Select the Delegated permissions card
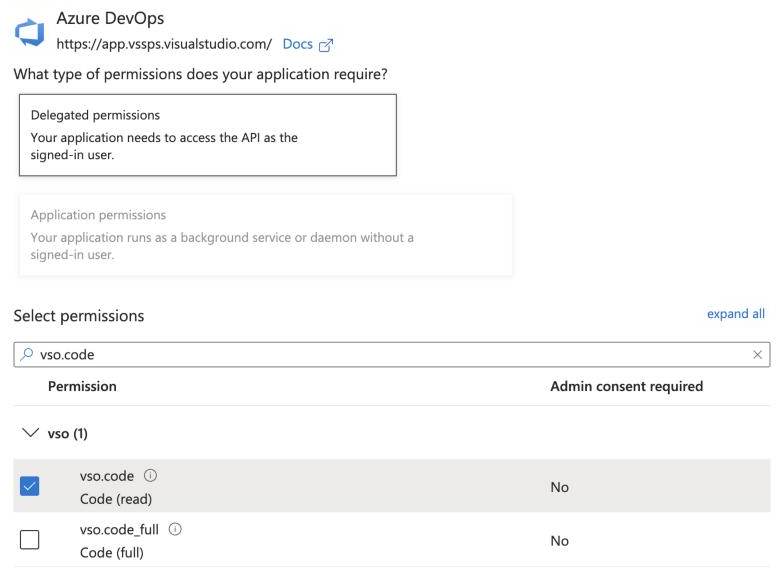The height and width of the screenshot is (576, 784). 208,135
